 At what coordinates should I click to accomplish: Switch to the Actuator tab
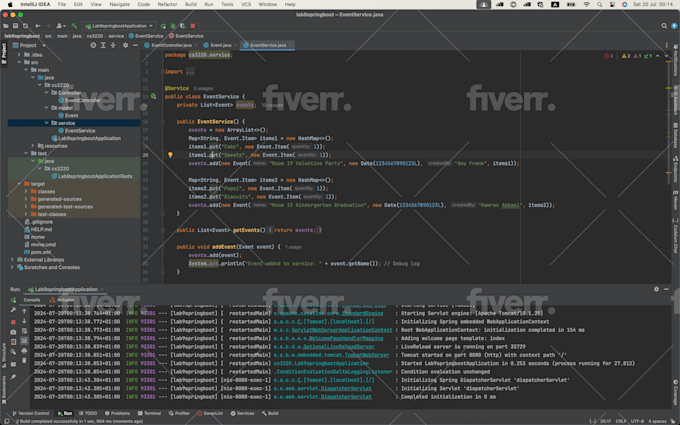coord(62,300)
